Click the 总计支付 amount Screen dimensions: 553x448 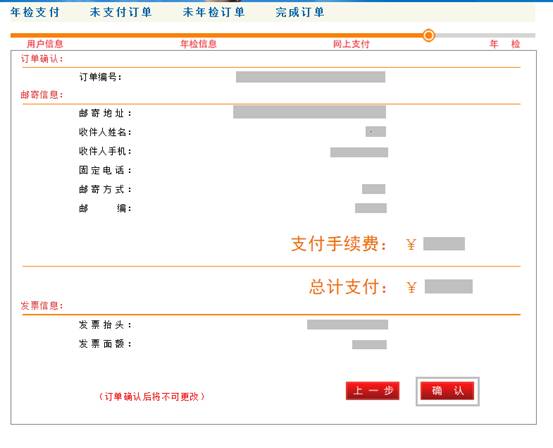449,286
